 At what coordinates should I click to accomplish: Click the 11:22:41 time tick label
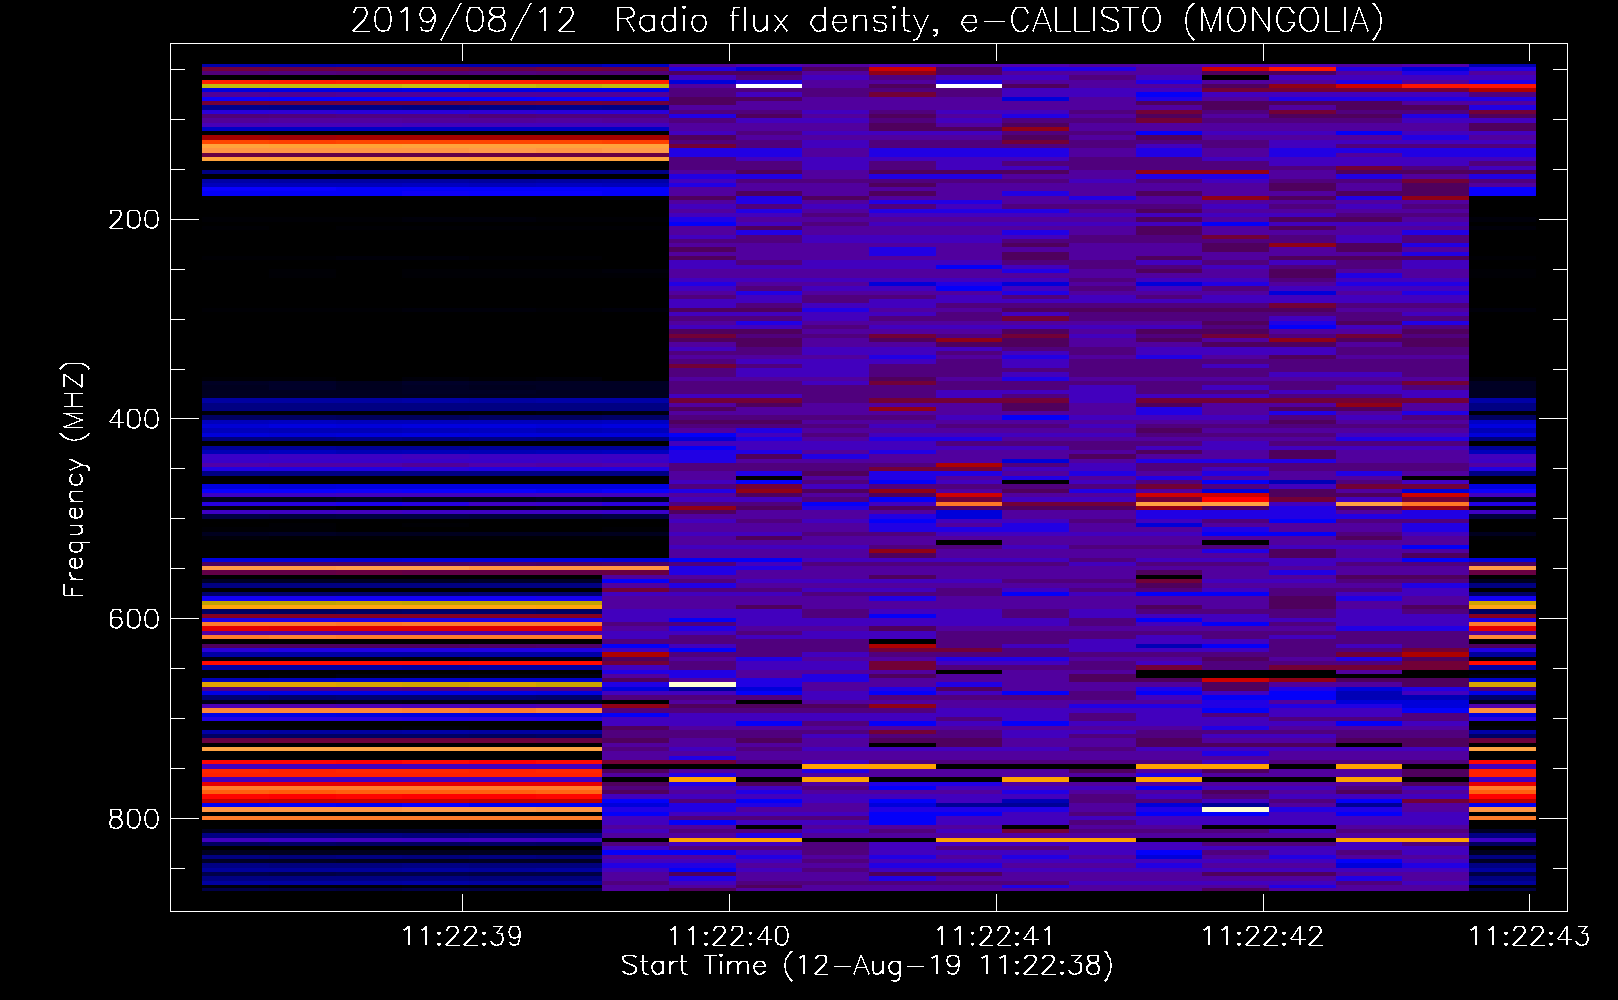point(996,936)
